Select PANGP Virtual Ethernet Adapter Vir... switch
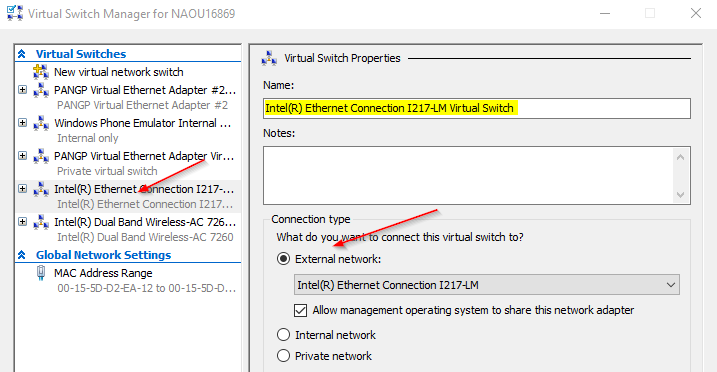This screenshot has width=717, height=372. (x=144, y=156)
